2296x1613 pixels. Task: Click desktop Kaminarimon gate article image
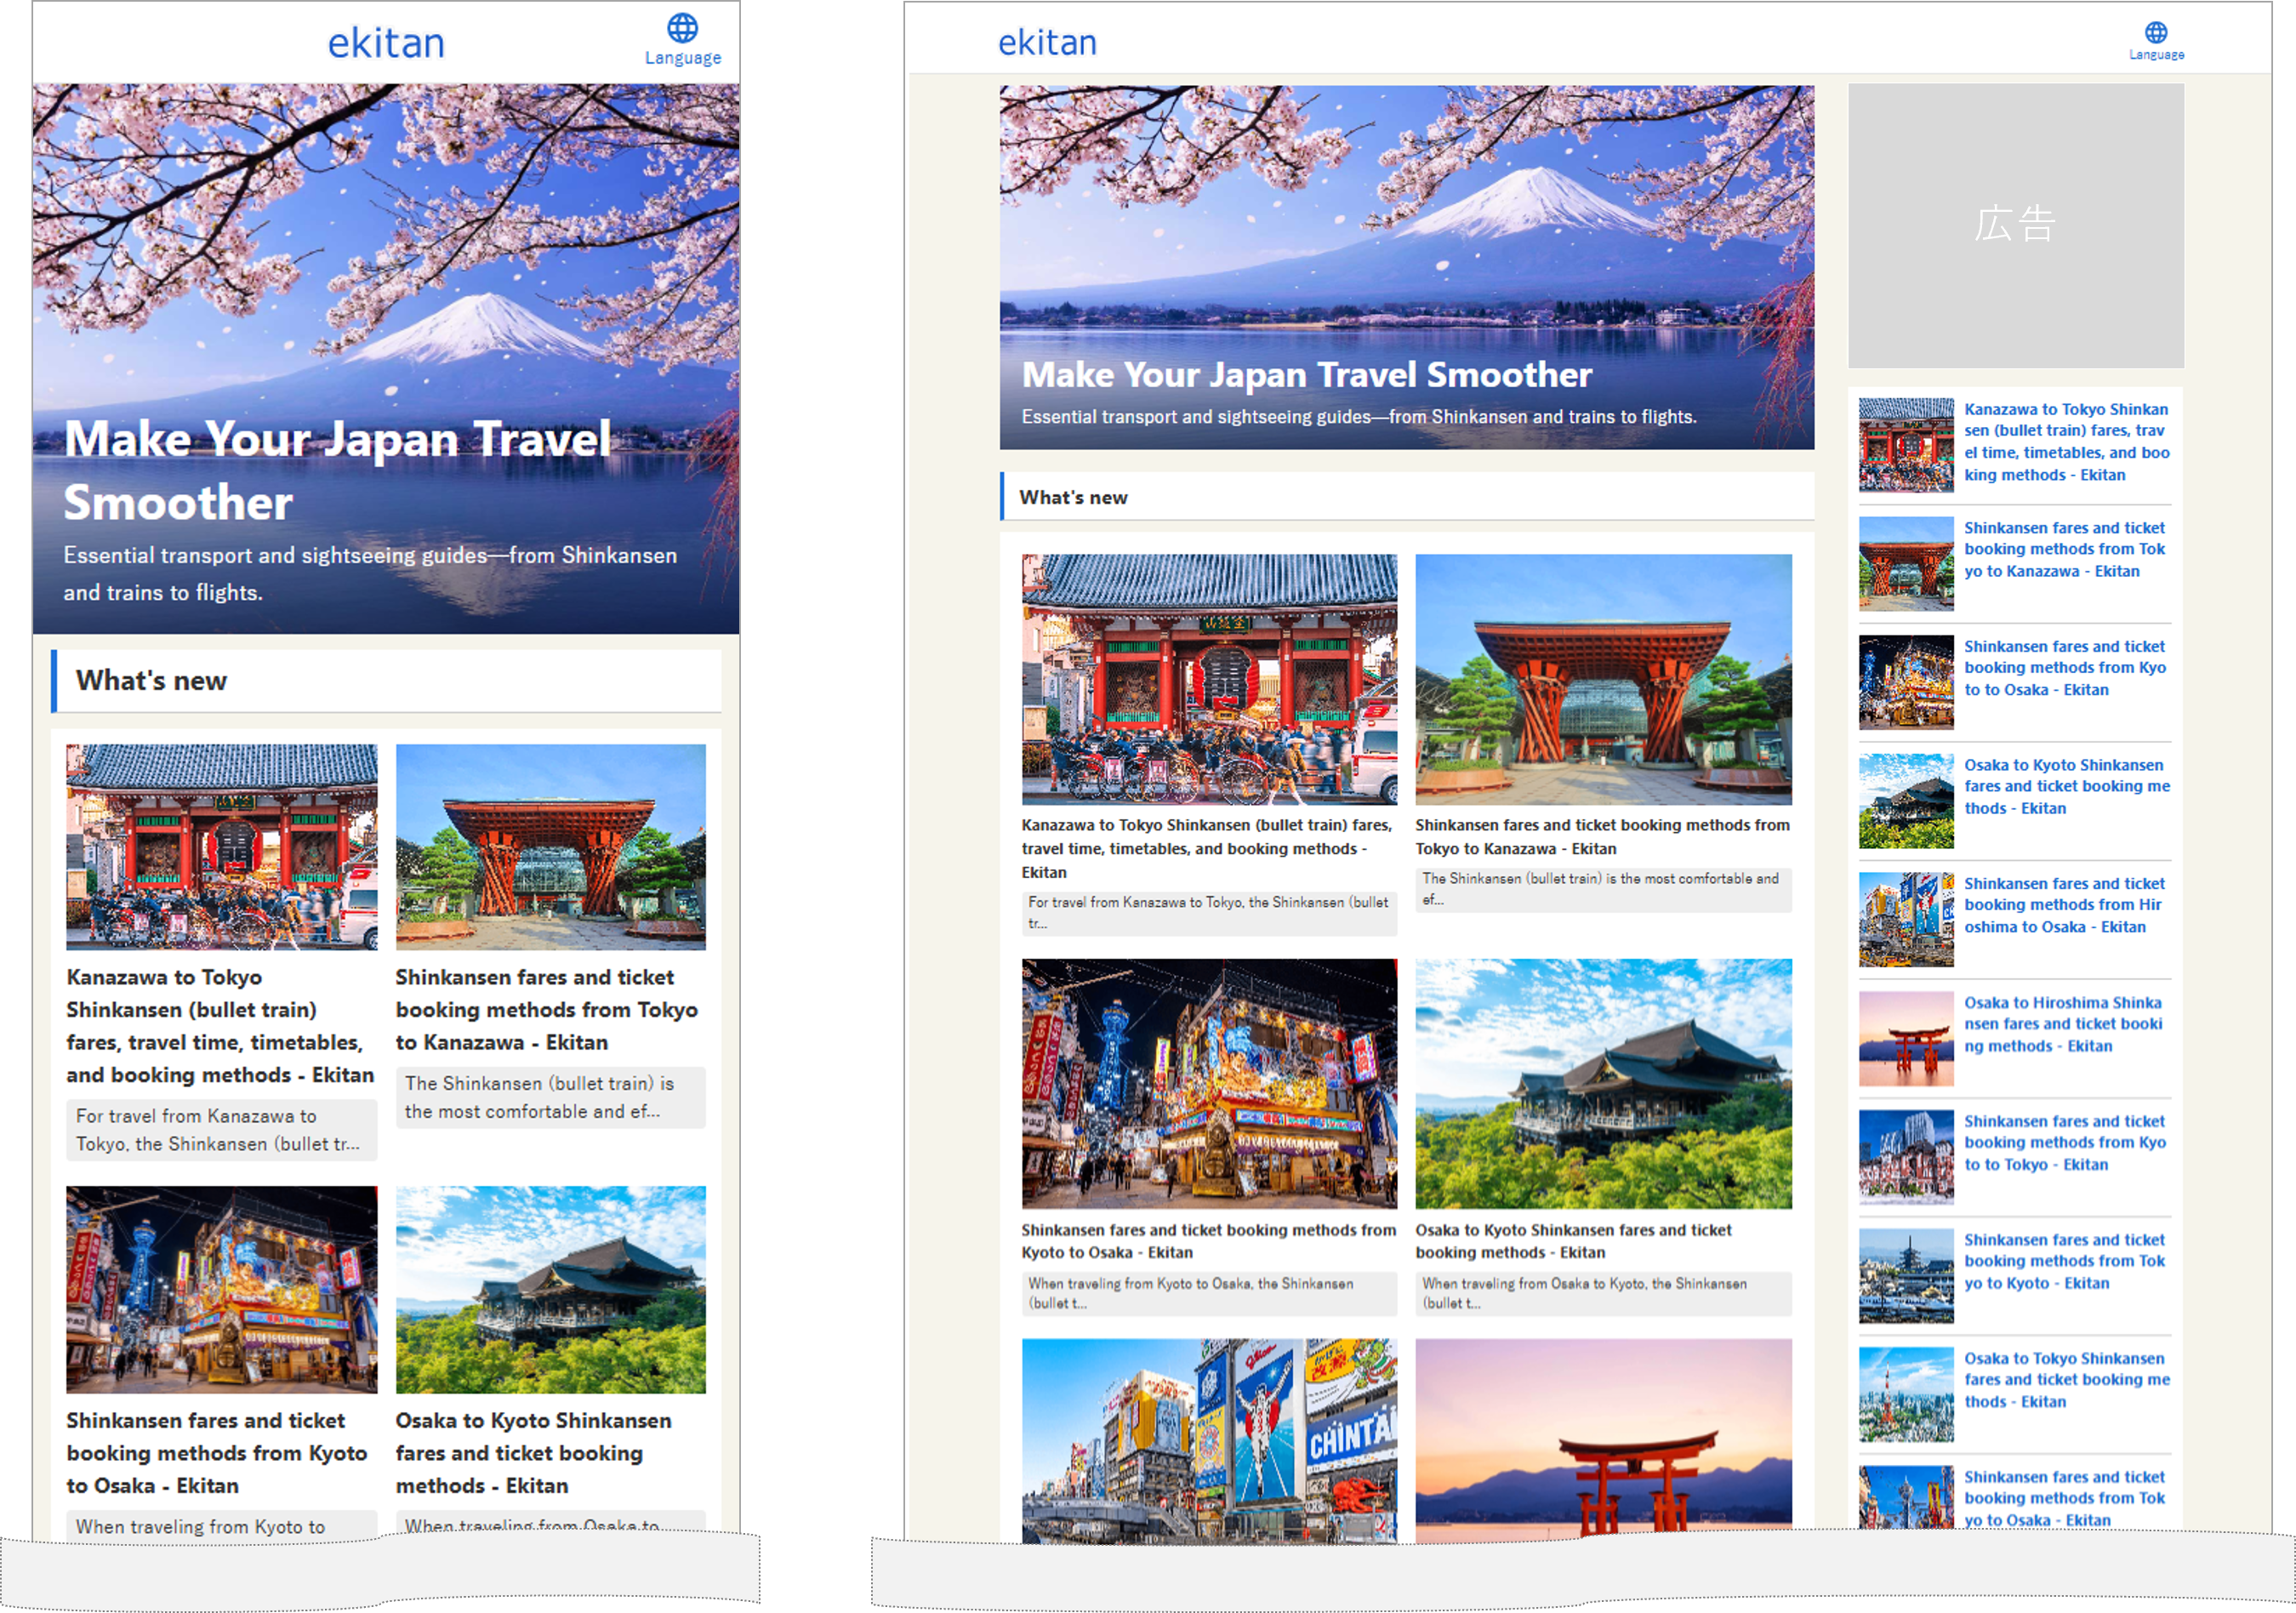point(1208,679)
